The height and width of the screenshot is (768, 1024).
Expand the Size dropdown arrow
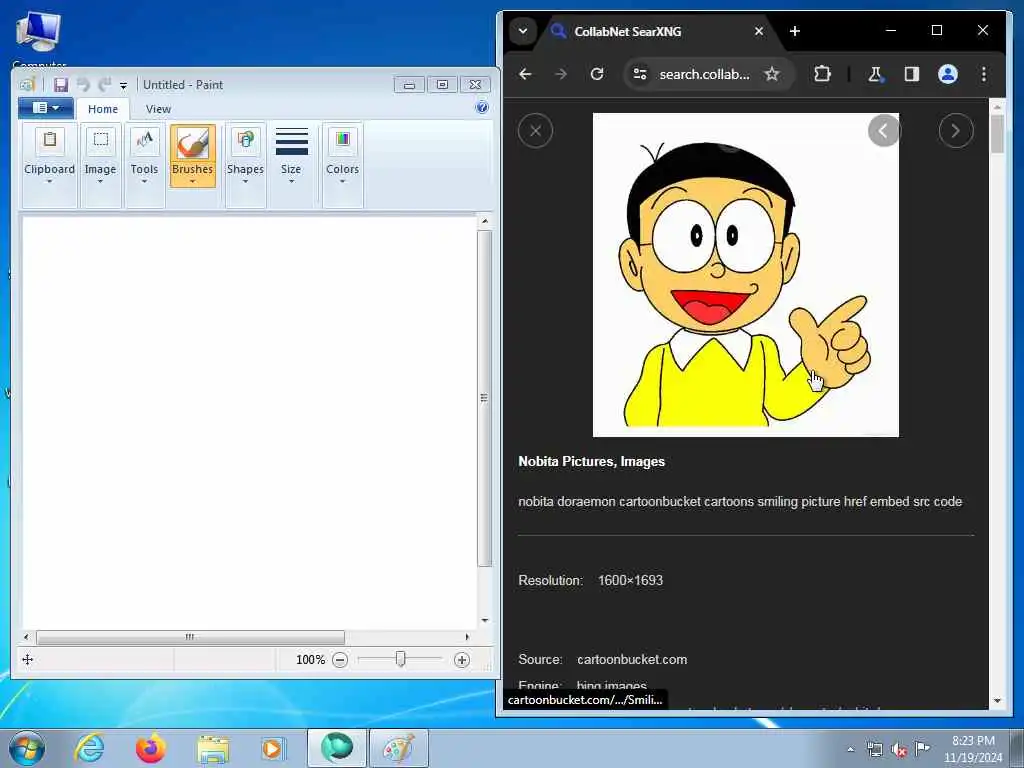click(291, 182)
